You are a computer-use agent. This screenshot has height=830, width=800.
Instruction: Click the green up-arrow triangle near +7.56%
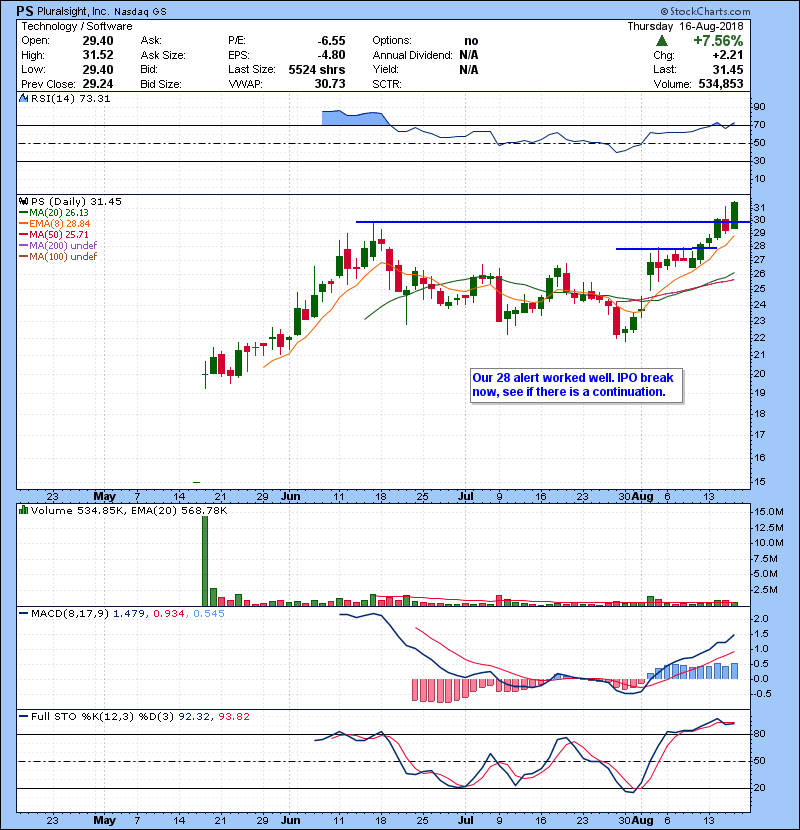(x=661, y=41)
